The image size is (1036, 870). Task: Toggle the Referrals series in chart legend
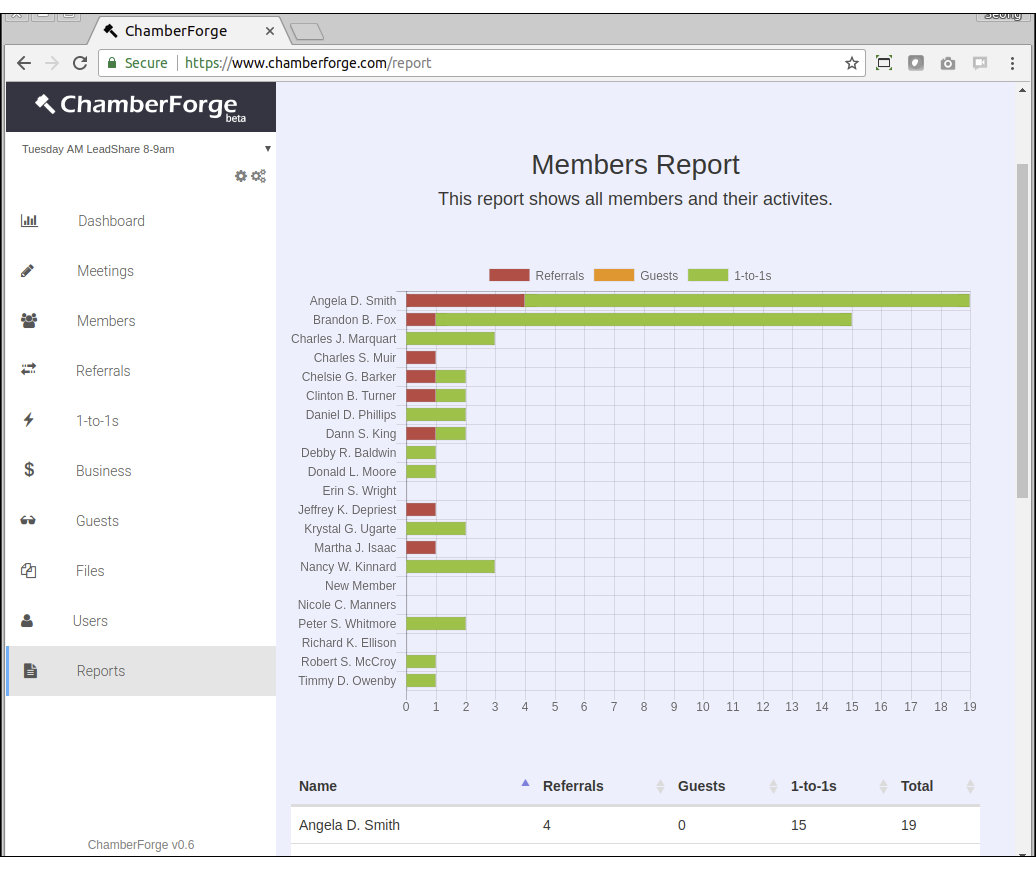(x=534, y=275)
